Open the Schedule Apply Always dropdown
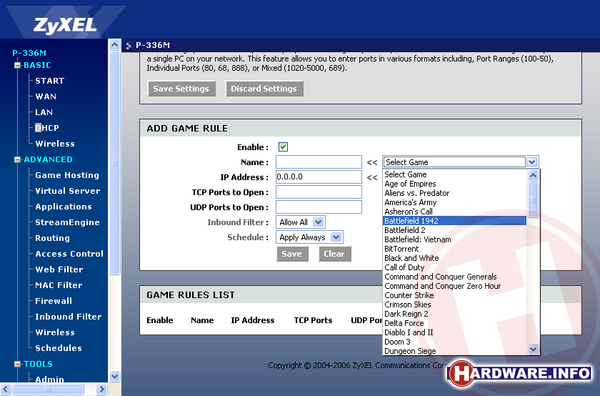This screenshot has width=600, height=396. 310,237
